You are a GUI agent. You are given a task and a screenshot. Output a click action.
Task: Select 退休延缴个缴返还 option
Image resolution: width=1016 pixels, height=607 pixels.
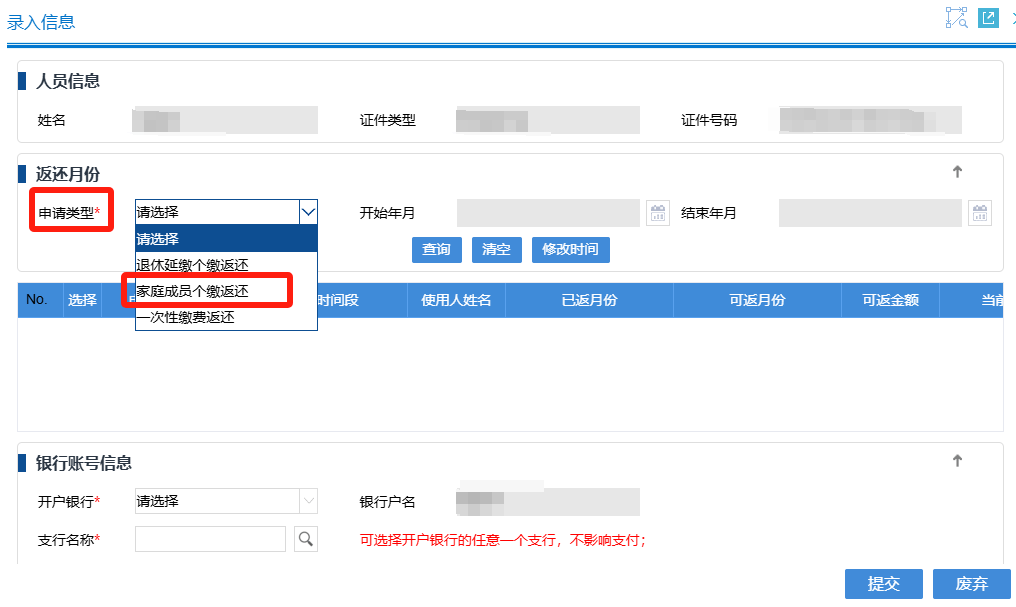193,265
